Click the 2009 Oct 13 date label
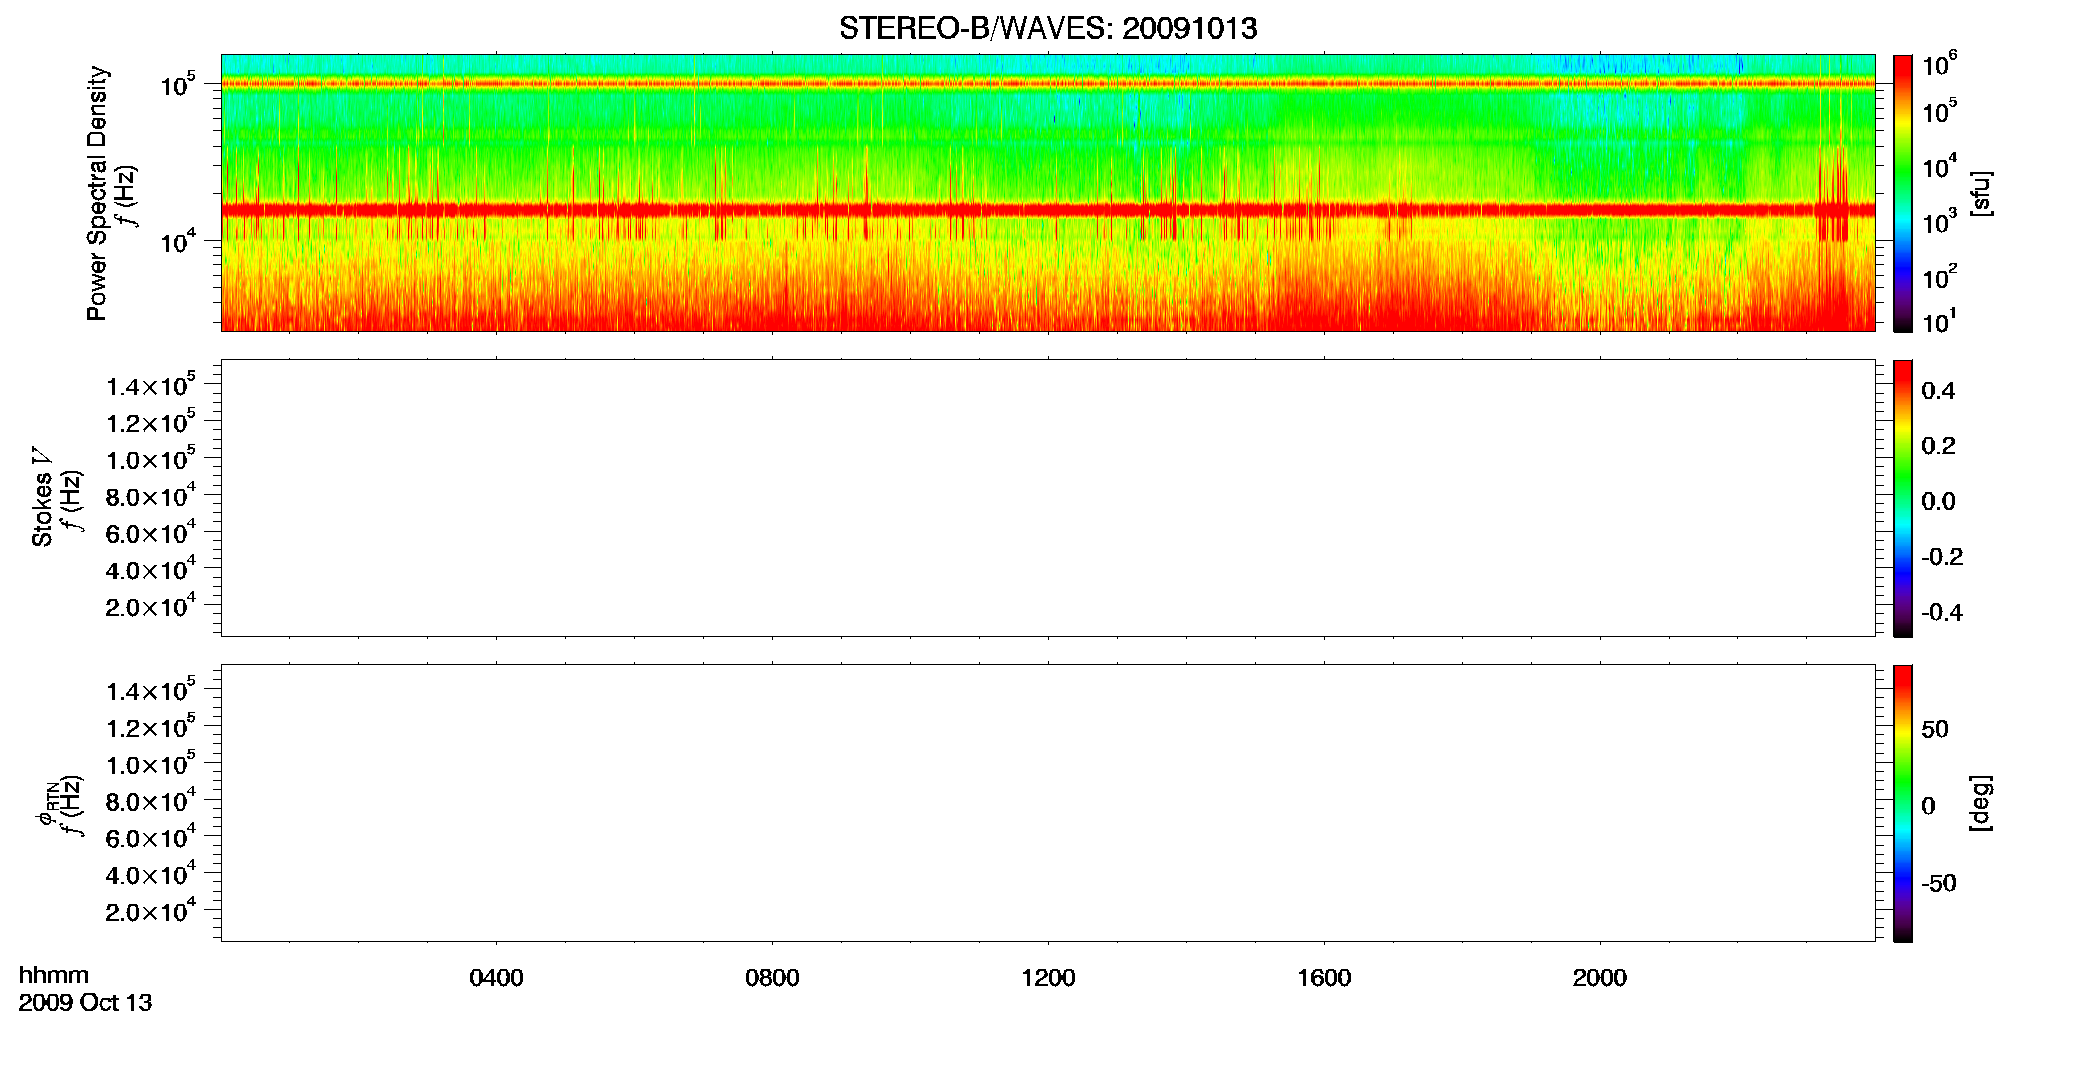Viewport: 2096px width, 1080px height. (x=85, y=1002)
